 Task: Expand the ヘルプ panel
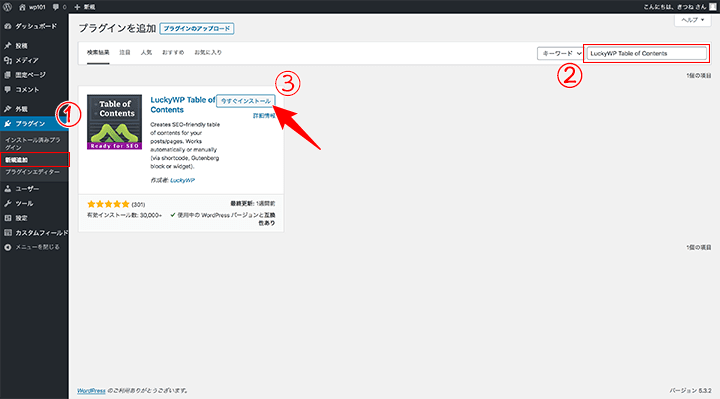coord(692,20)
